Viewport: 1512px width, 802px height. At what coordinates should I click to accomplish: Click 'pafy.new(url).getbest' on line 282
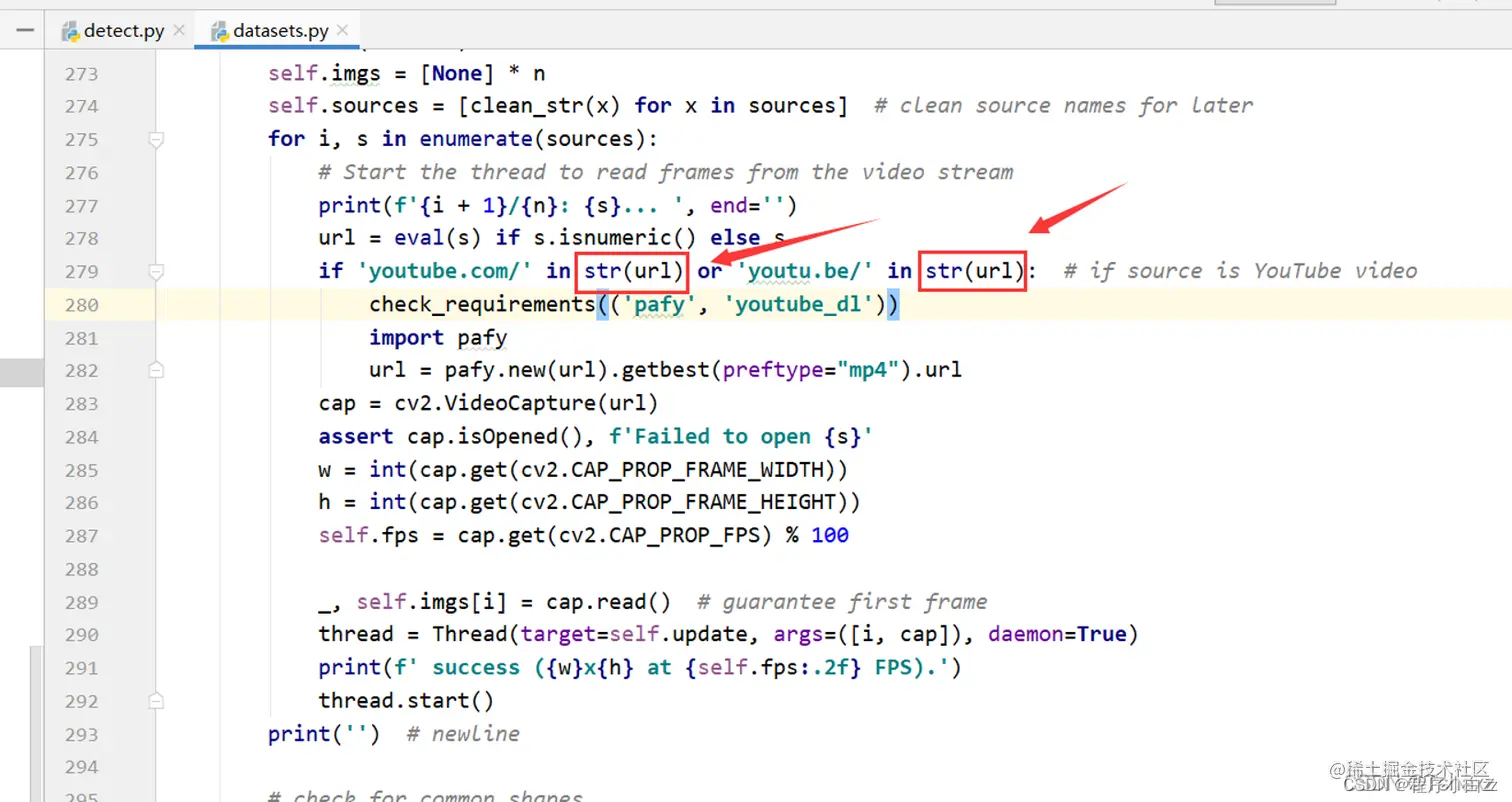click(578, 370)
